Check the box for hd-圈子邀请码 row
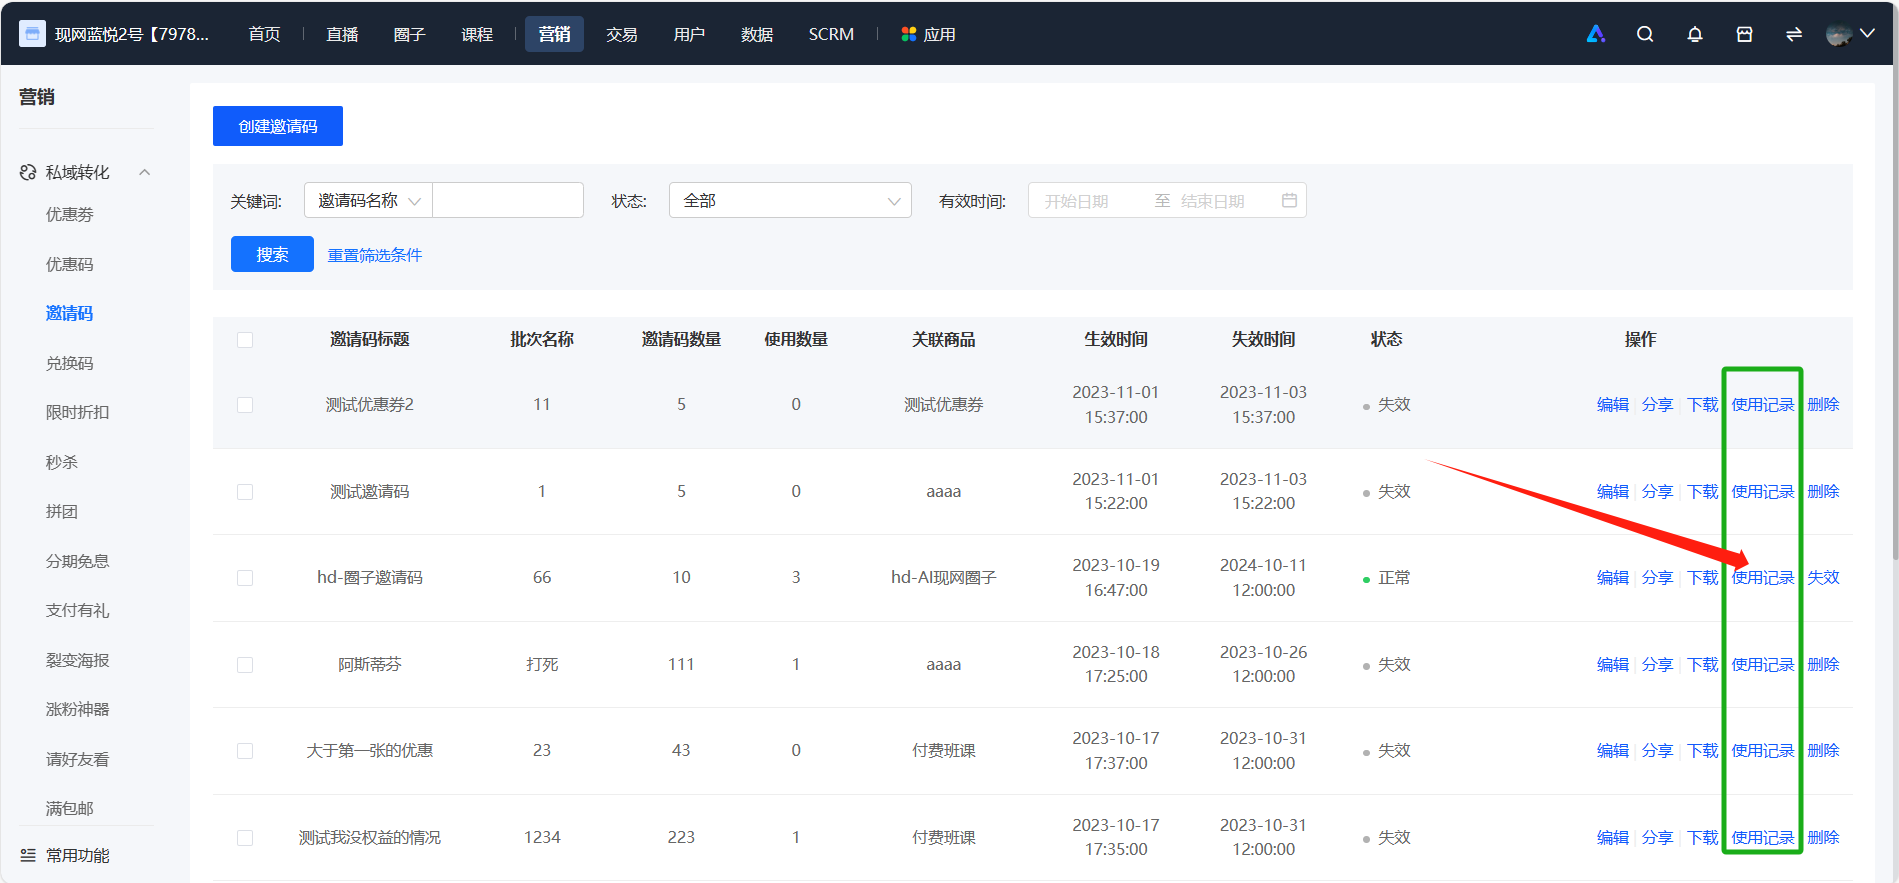The image size is (1899, 883). point(245,578)
